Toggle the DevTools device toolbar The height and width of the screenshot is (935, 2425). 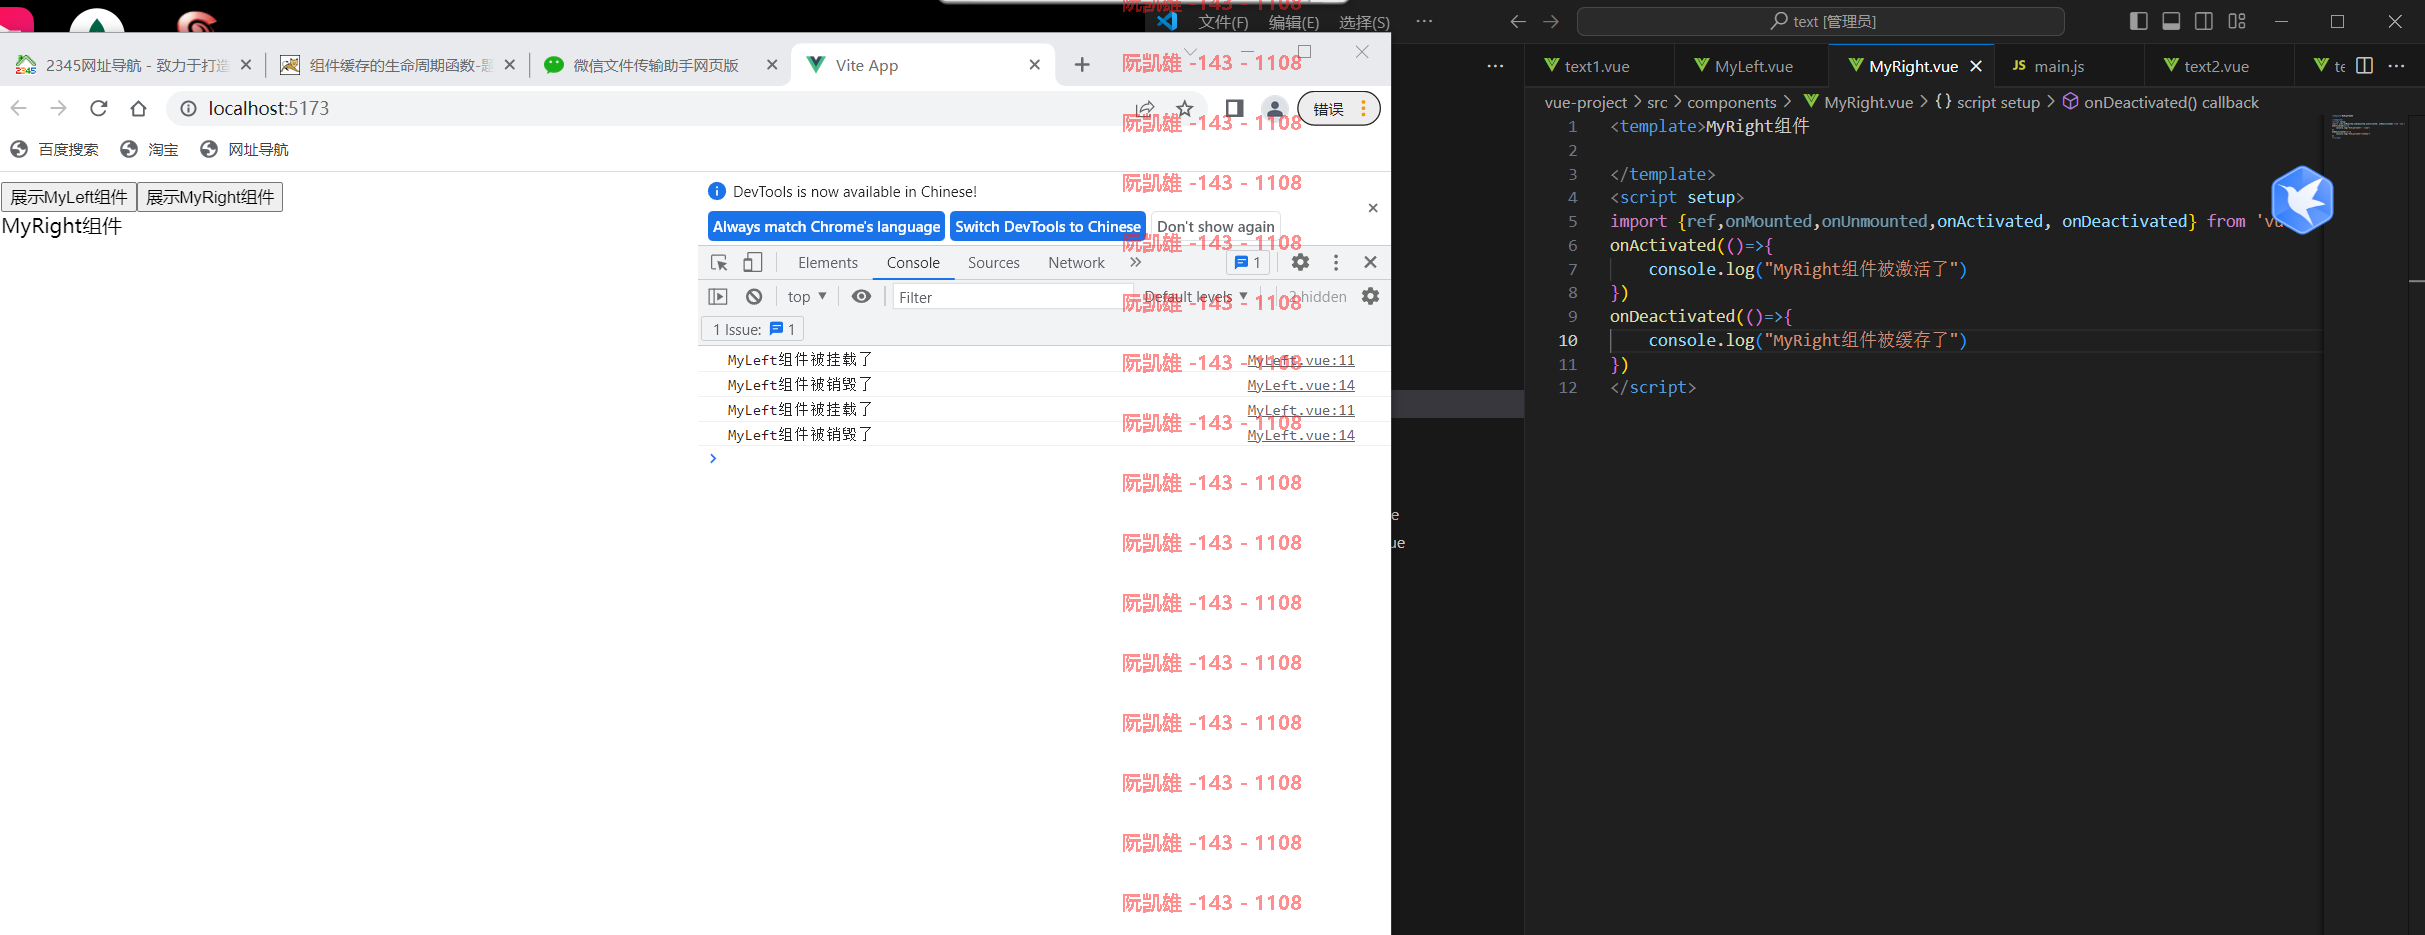(752, 262)
